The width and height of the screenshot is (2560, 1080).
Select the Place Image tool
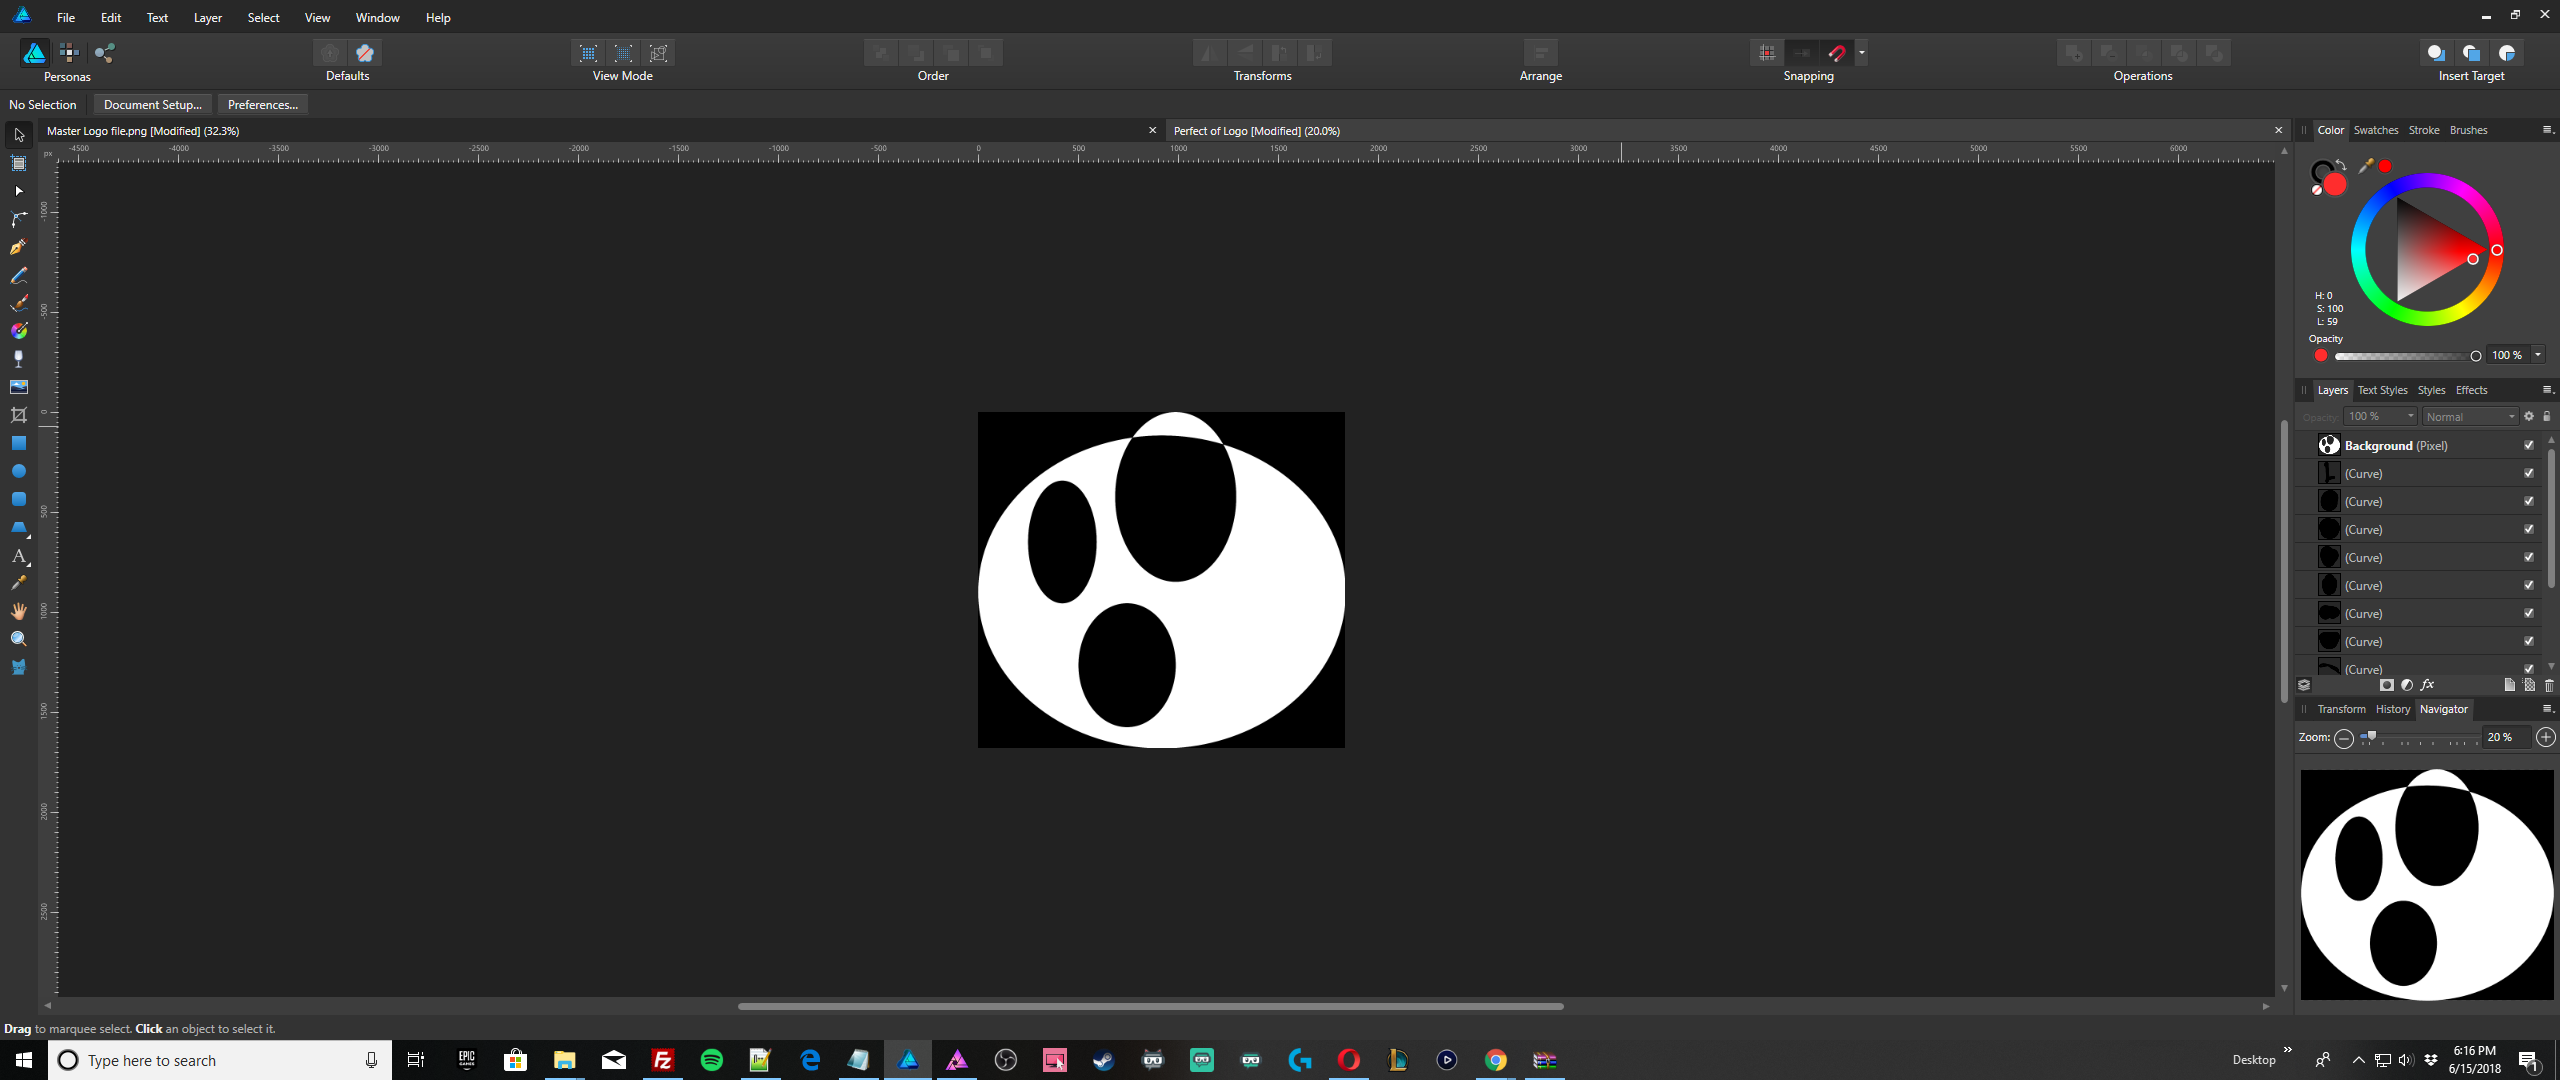(x=19, y=387)
